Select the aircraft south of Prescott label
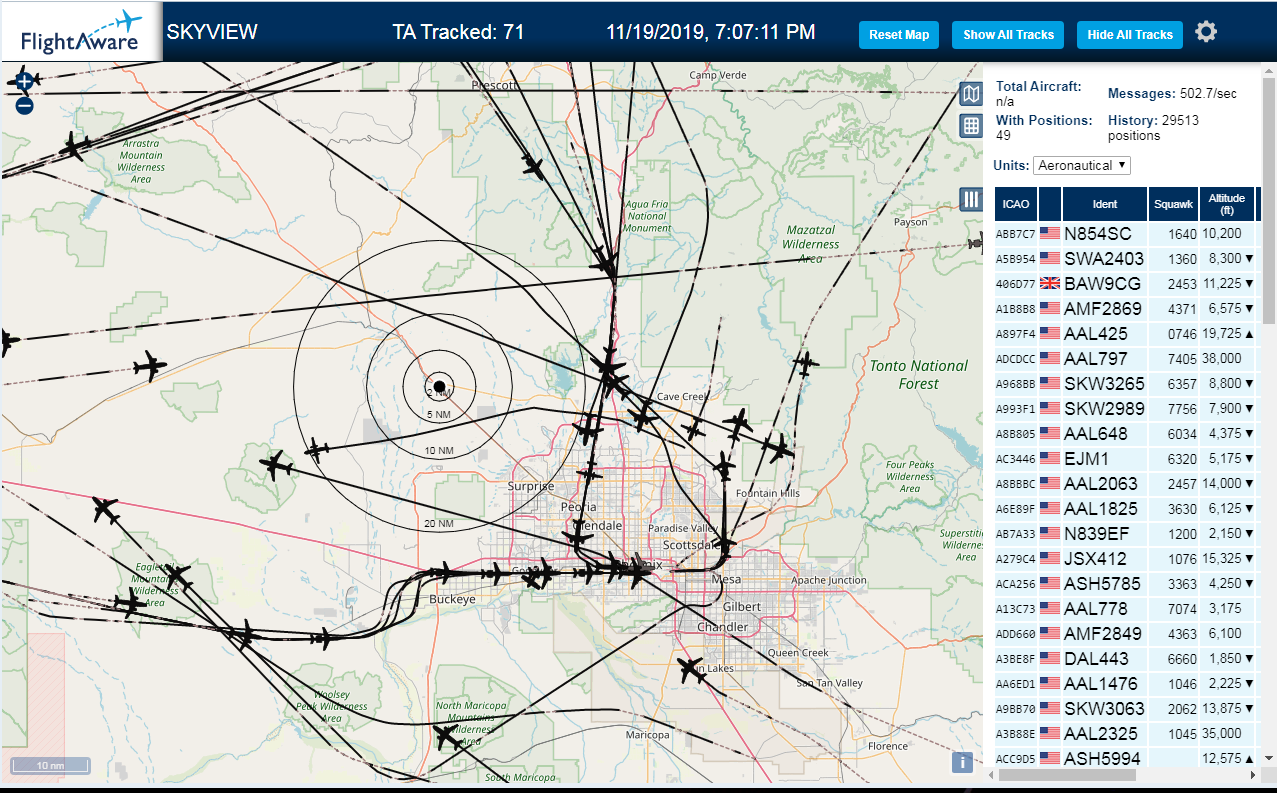Viewport: 1277px width, 793px height. (532, 166)
